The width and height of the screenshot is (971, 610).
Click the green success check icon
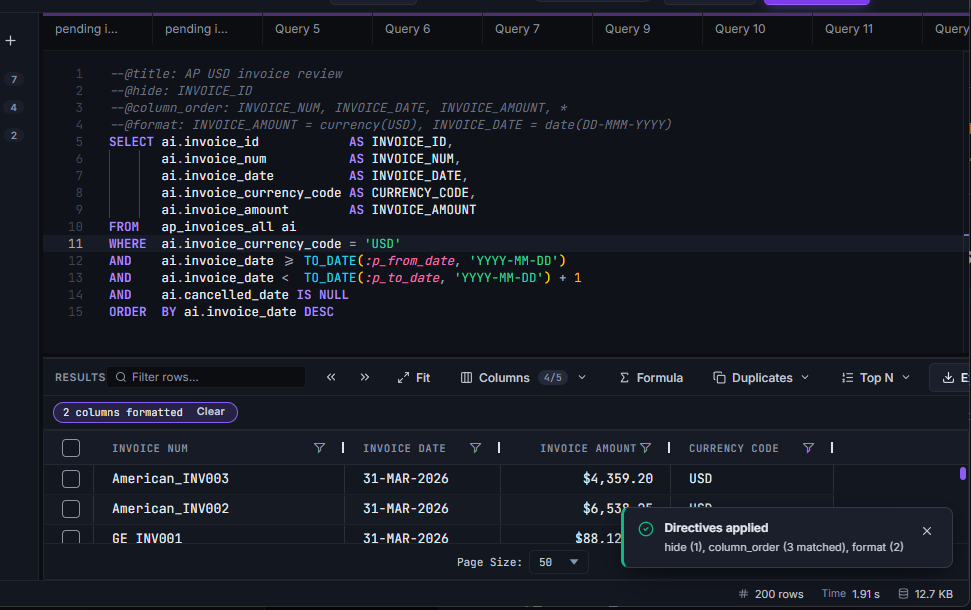point(646,529)
